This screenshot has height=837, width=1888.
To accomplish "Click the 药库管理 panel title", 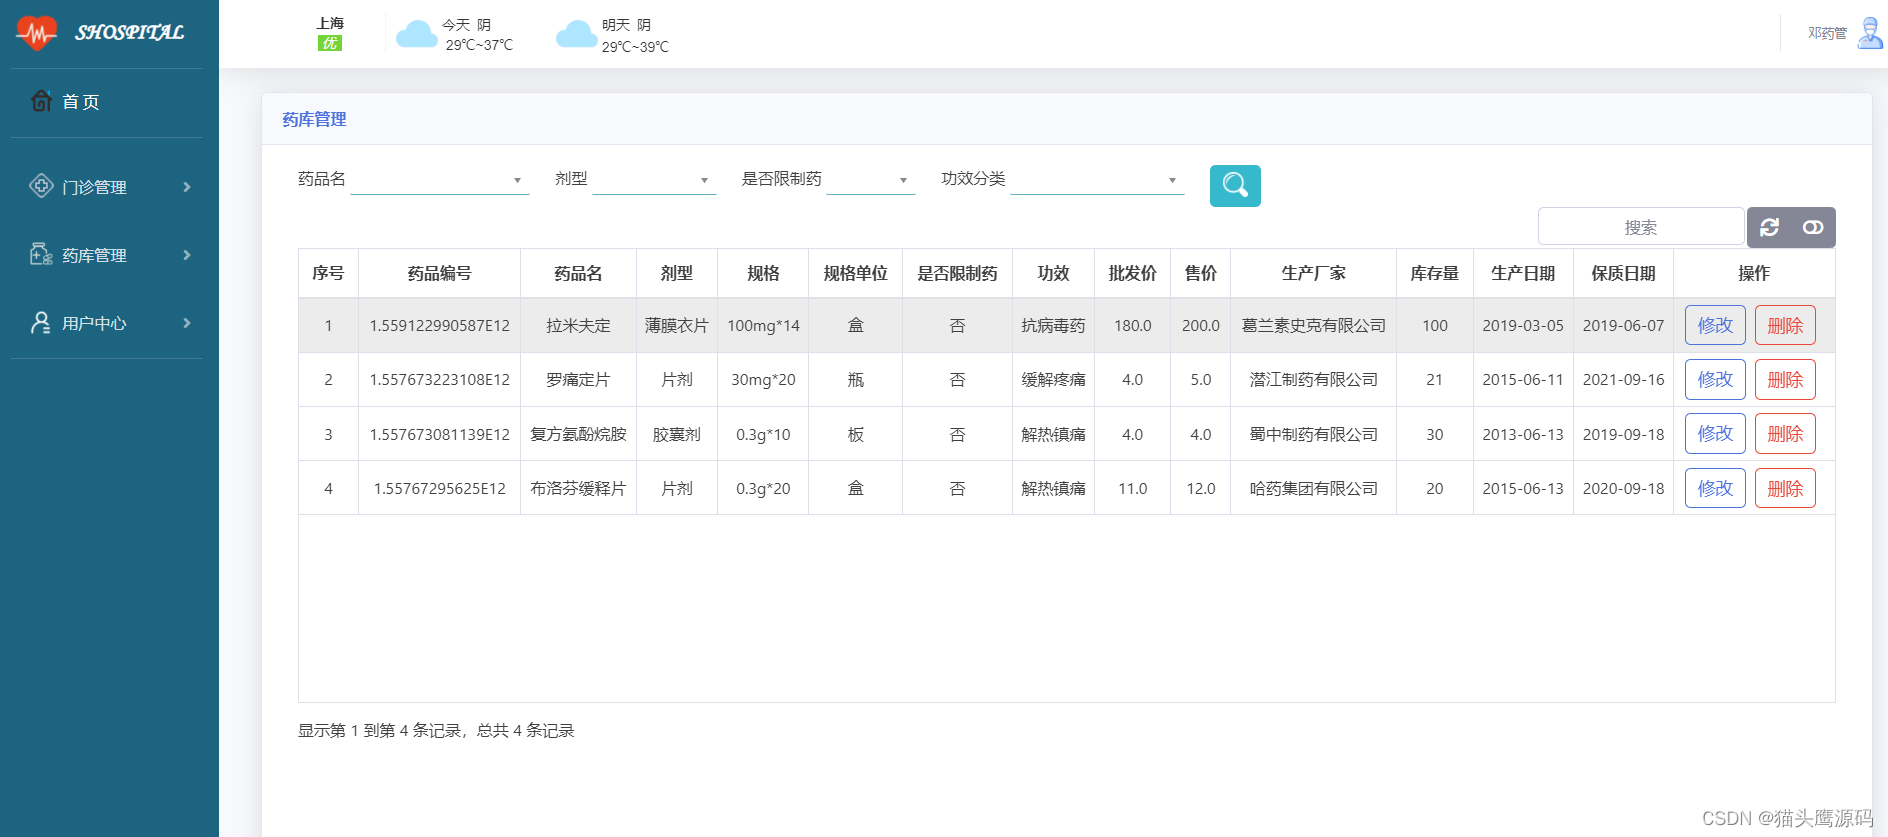I will click(x=314, y=119).
